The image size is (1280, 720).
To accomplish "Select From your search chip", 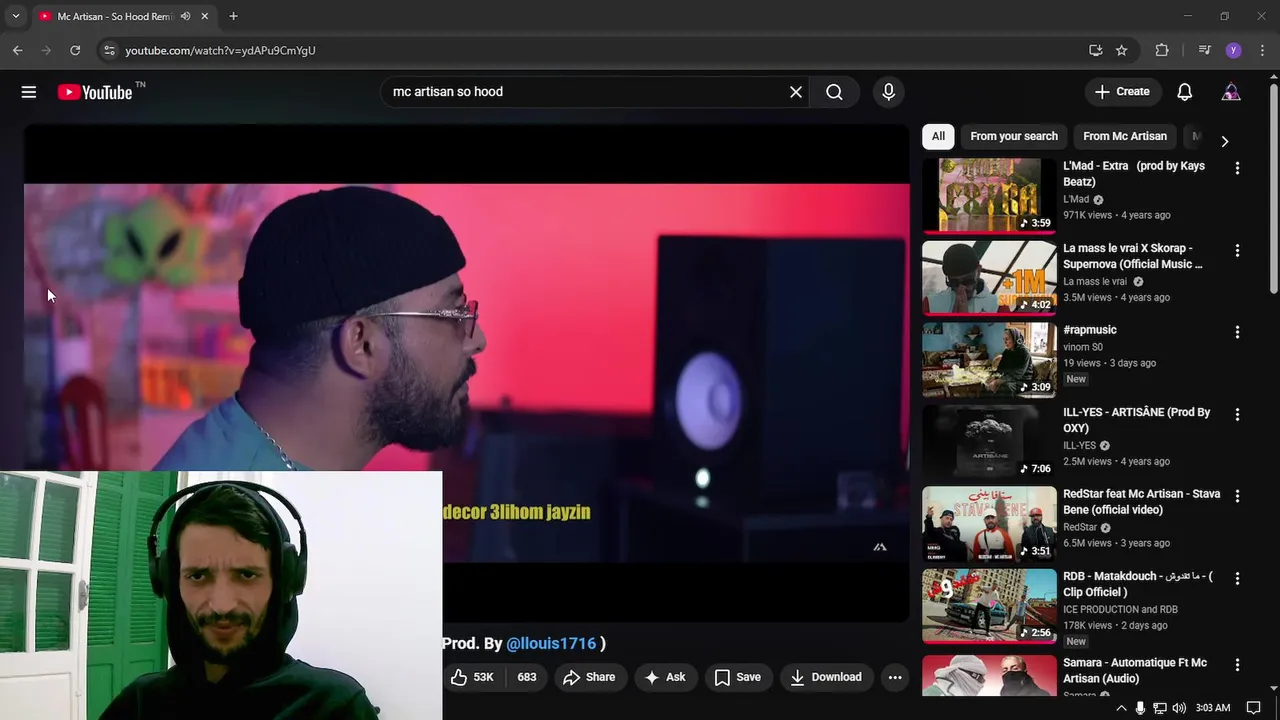I will (x=1014, y=136).
